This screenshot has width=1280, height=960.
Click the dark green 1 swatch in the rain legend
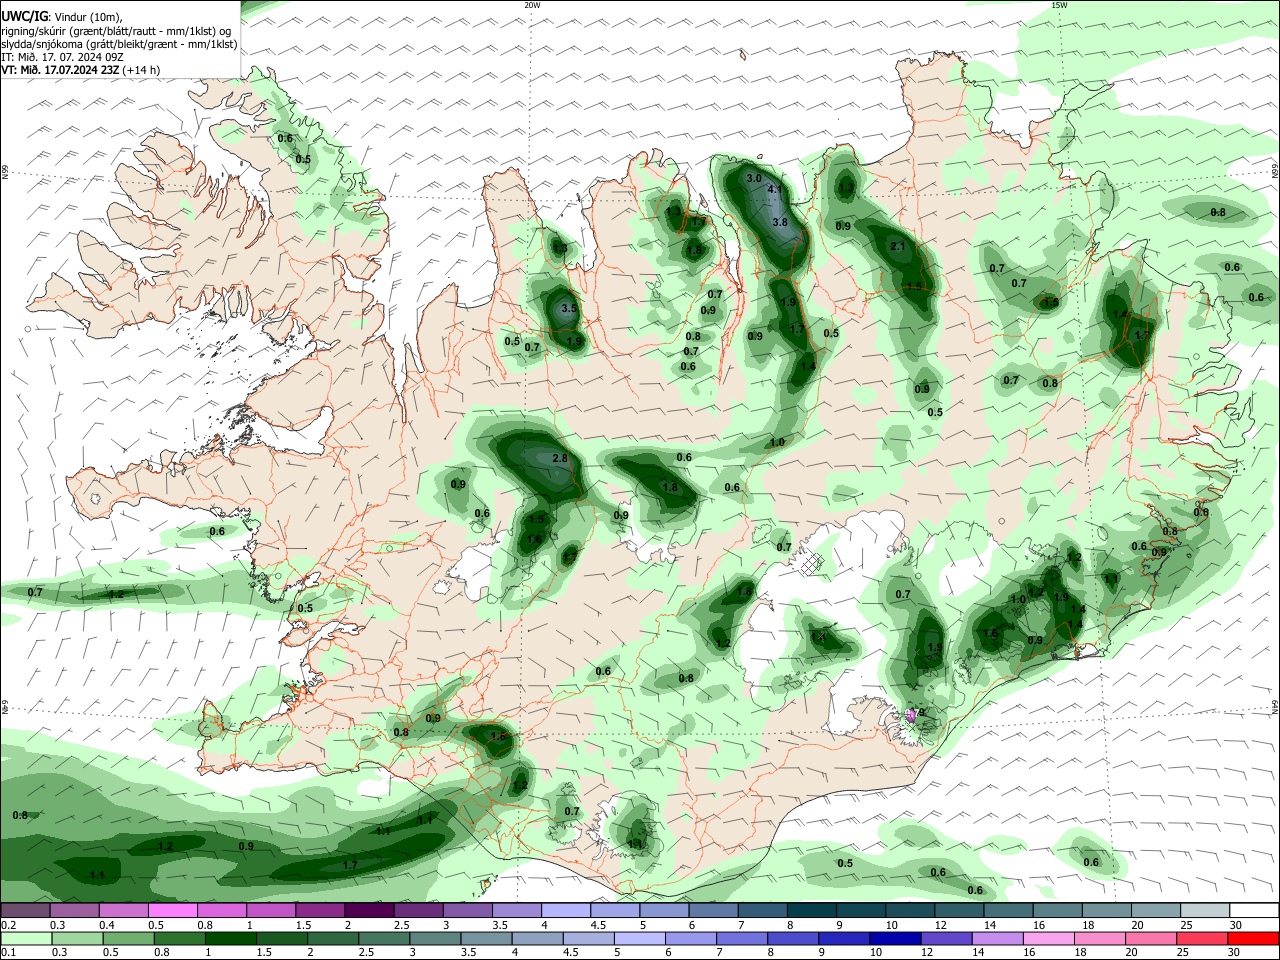coord(230,938)
